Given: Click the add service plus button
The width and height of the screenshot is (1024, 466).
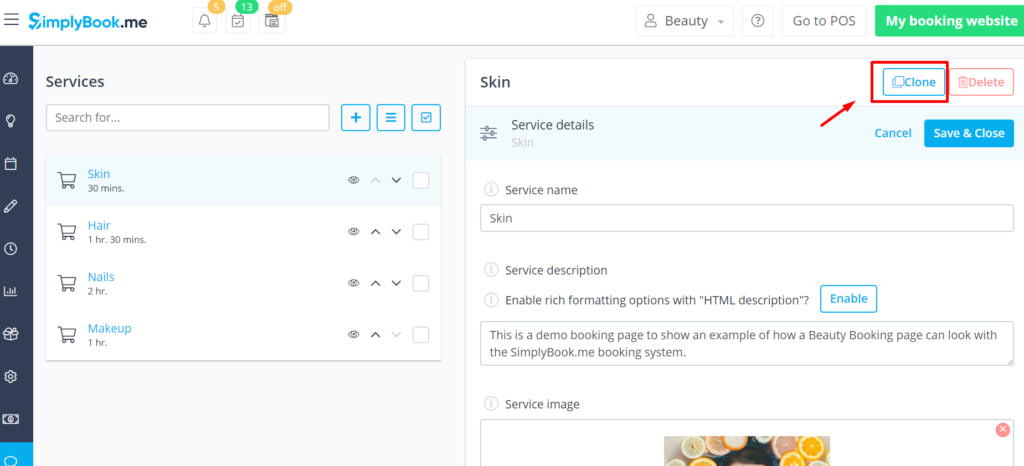Looking at the screenshot, I should click(356, 117).
